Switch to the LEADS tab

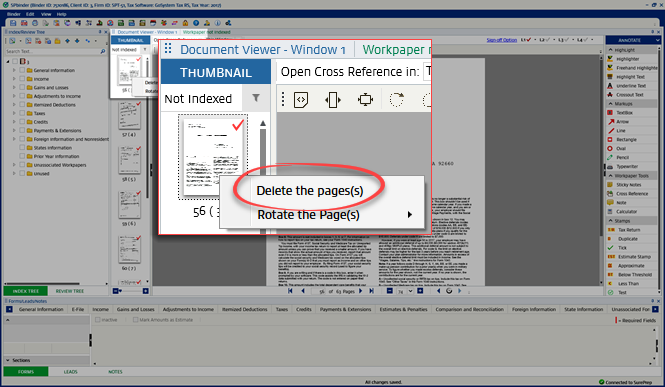point(70,372)
